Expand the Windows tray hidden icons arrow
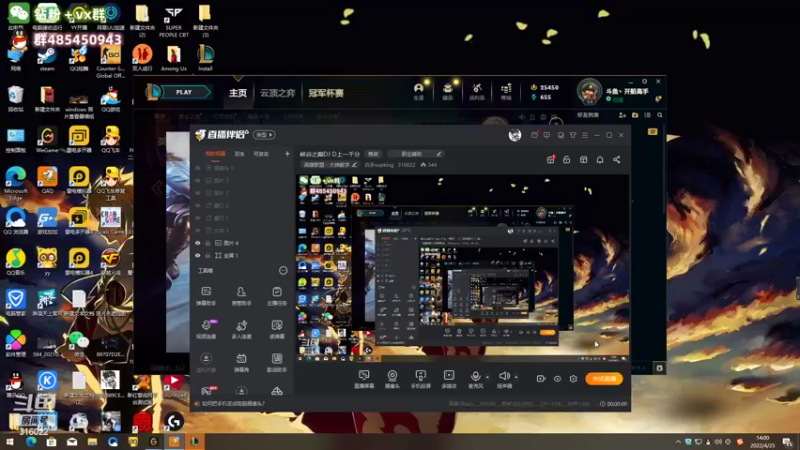 [x=678, y=442]
